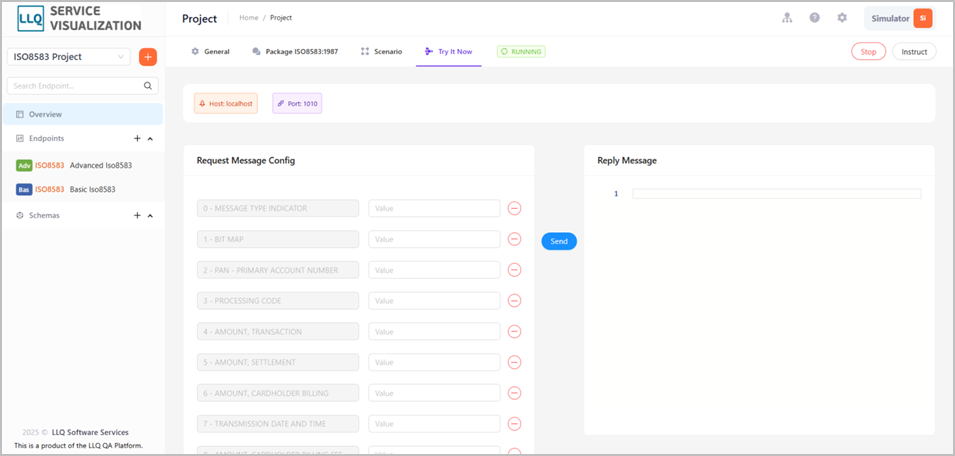The width and height of the screenshot is (955, 456).
Task: Add a new schema with plus icon
Action: (137, 216)
